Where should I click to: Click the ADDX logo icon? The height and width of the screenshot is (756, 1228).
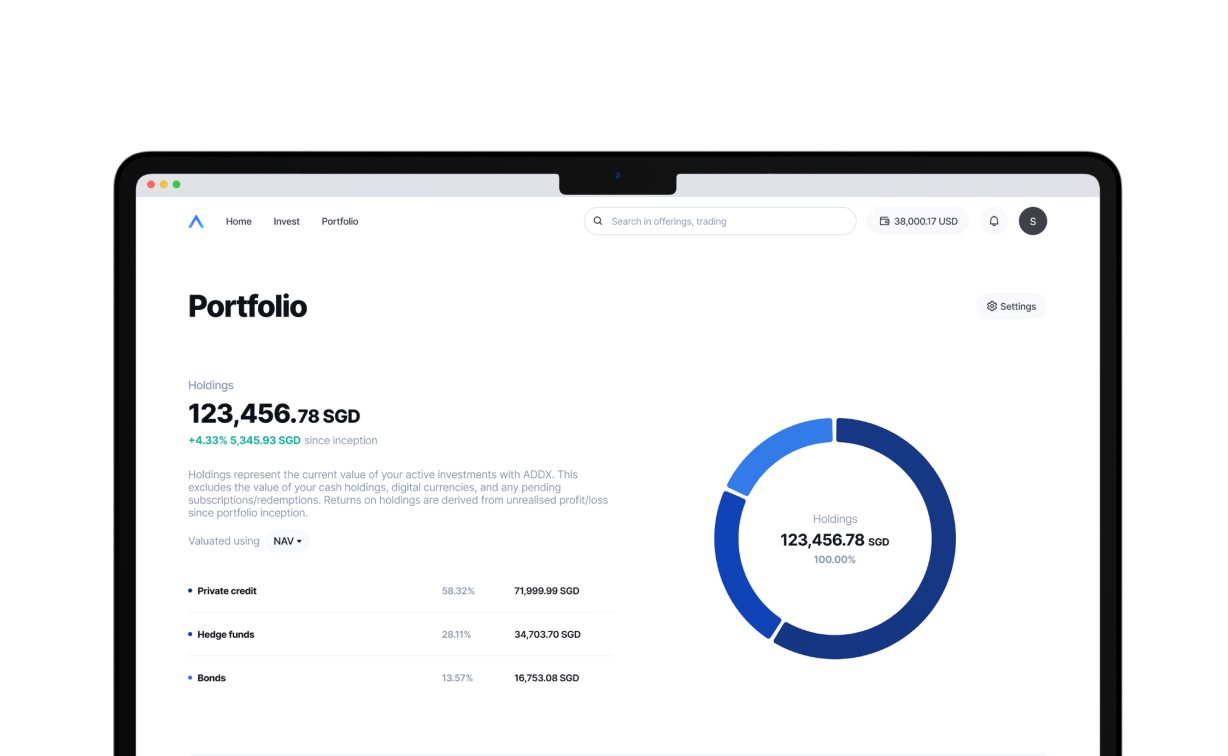(196, 221)
